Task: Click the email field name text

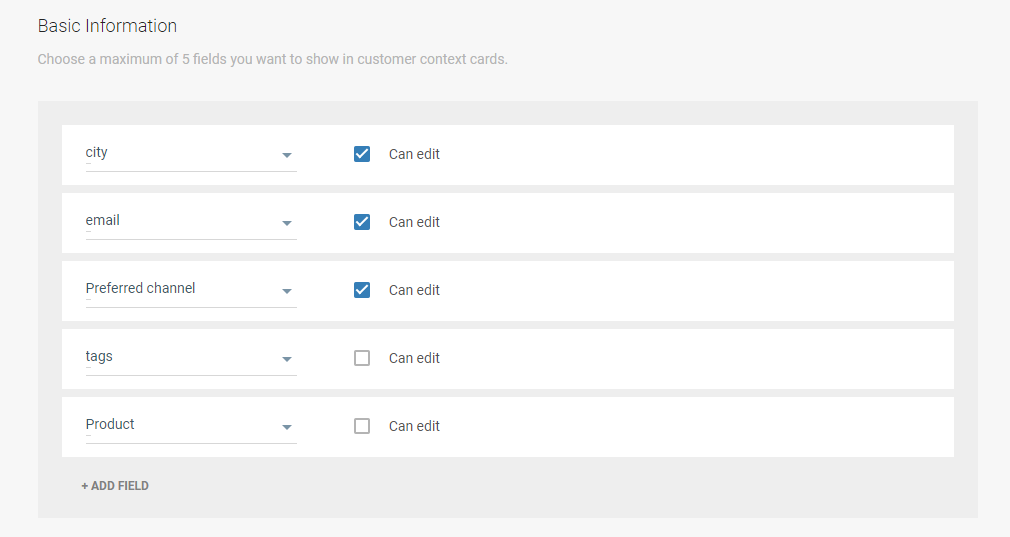Action: click(x=103, y=221)
